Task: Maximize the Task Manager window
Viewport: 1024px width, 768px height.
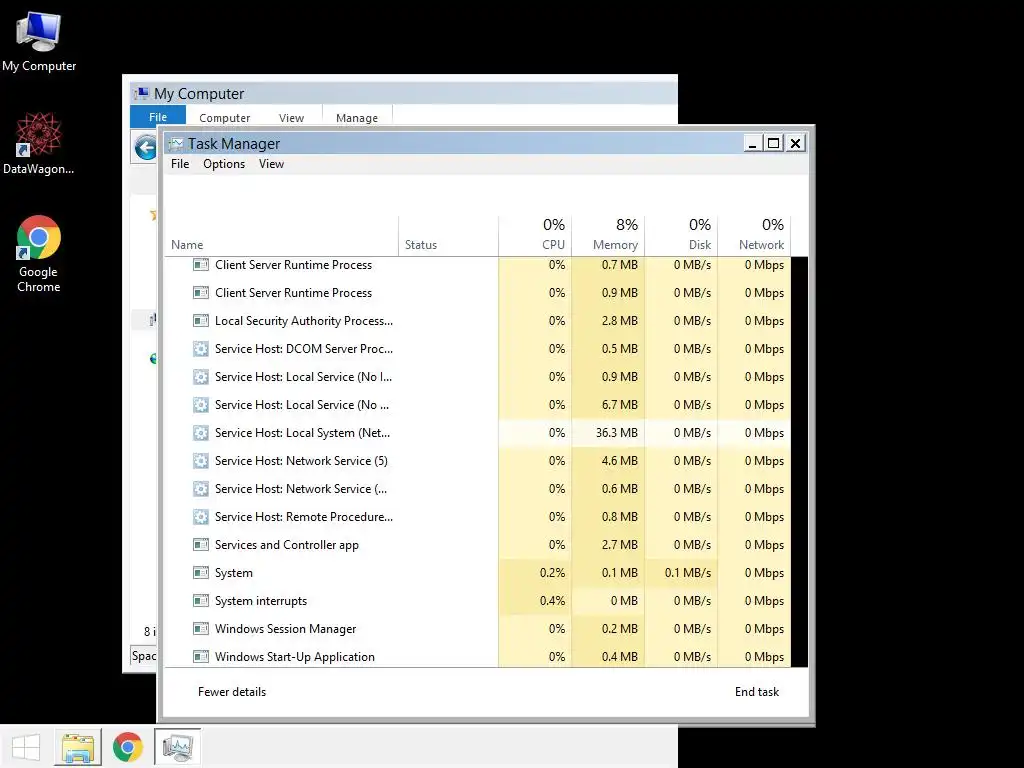Action: click(773, 143)
